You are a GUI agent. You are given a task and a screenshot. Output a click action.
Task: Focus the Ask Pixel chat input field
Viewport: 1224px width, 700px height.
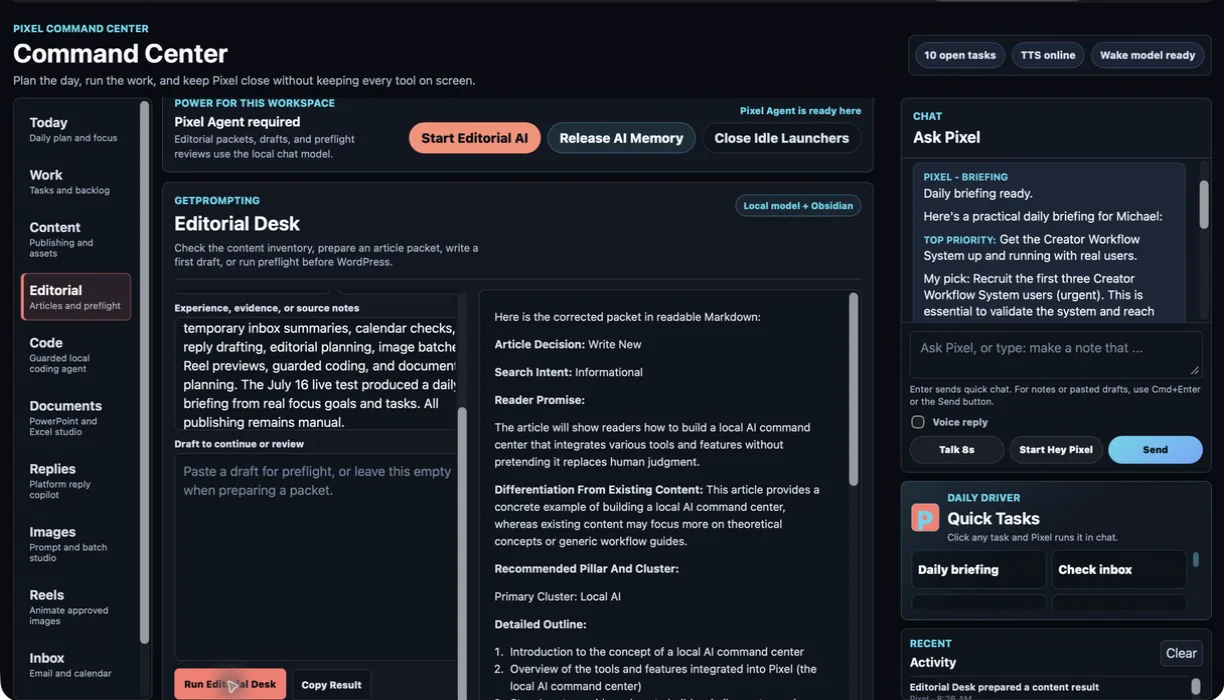[x=1056, y=354]
